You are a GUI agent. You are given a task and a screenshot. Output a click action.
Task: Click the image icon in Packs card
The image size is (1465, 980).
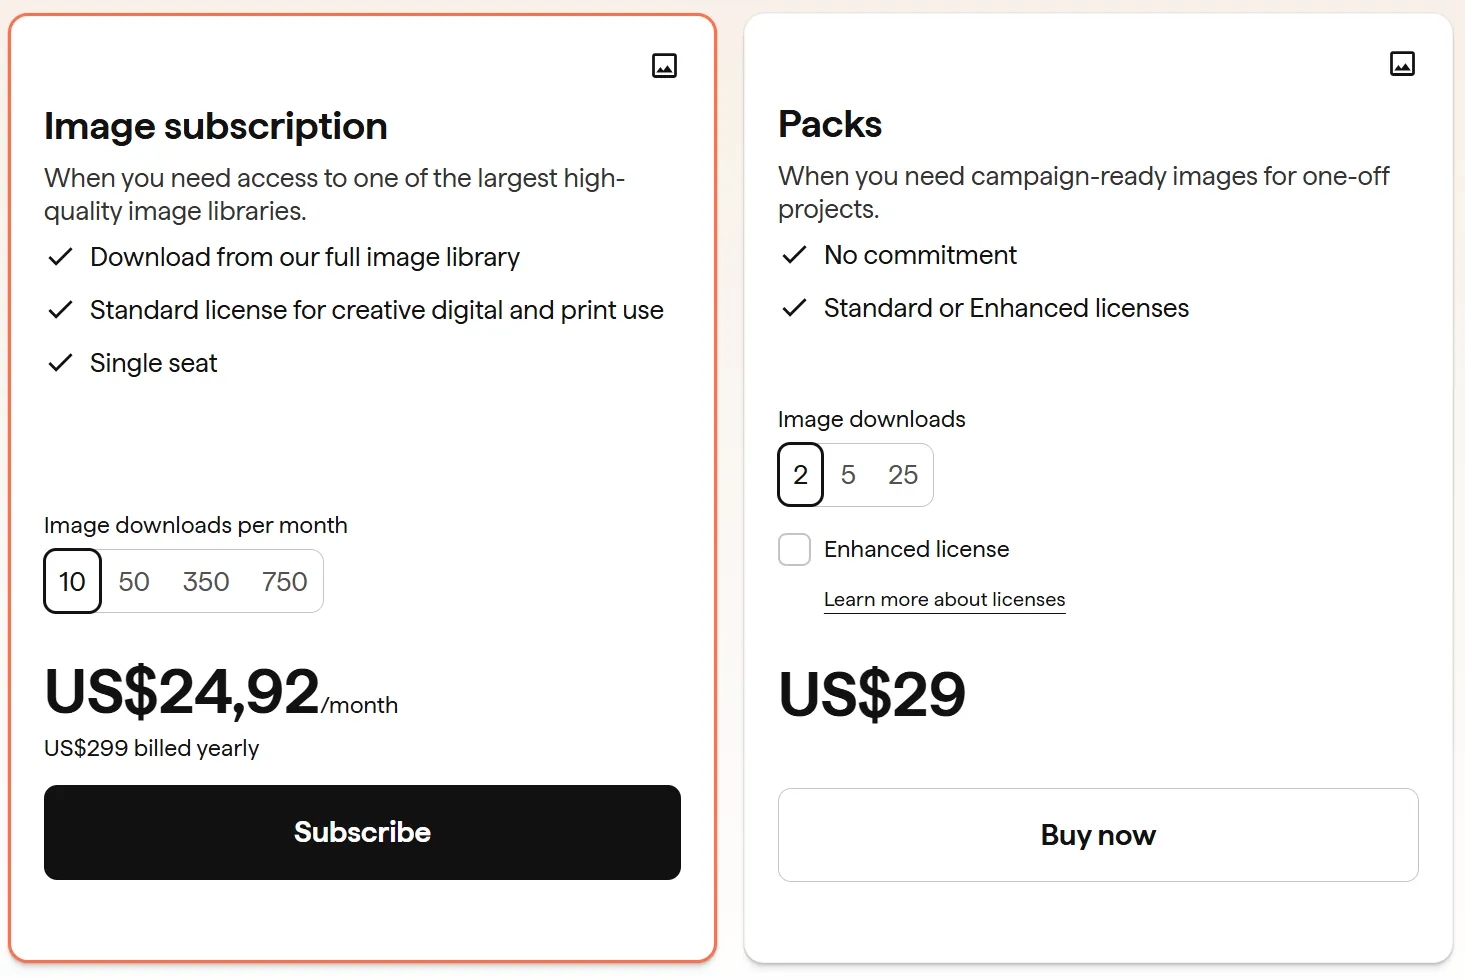[x=1402, y=64]
